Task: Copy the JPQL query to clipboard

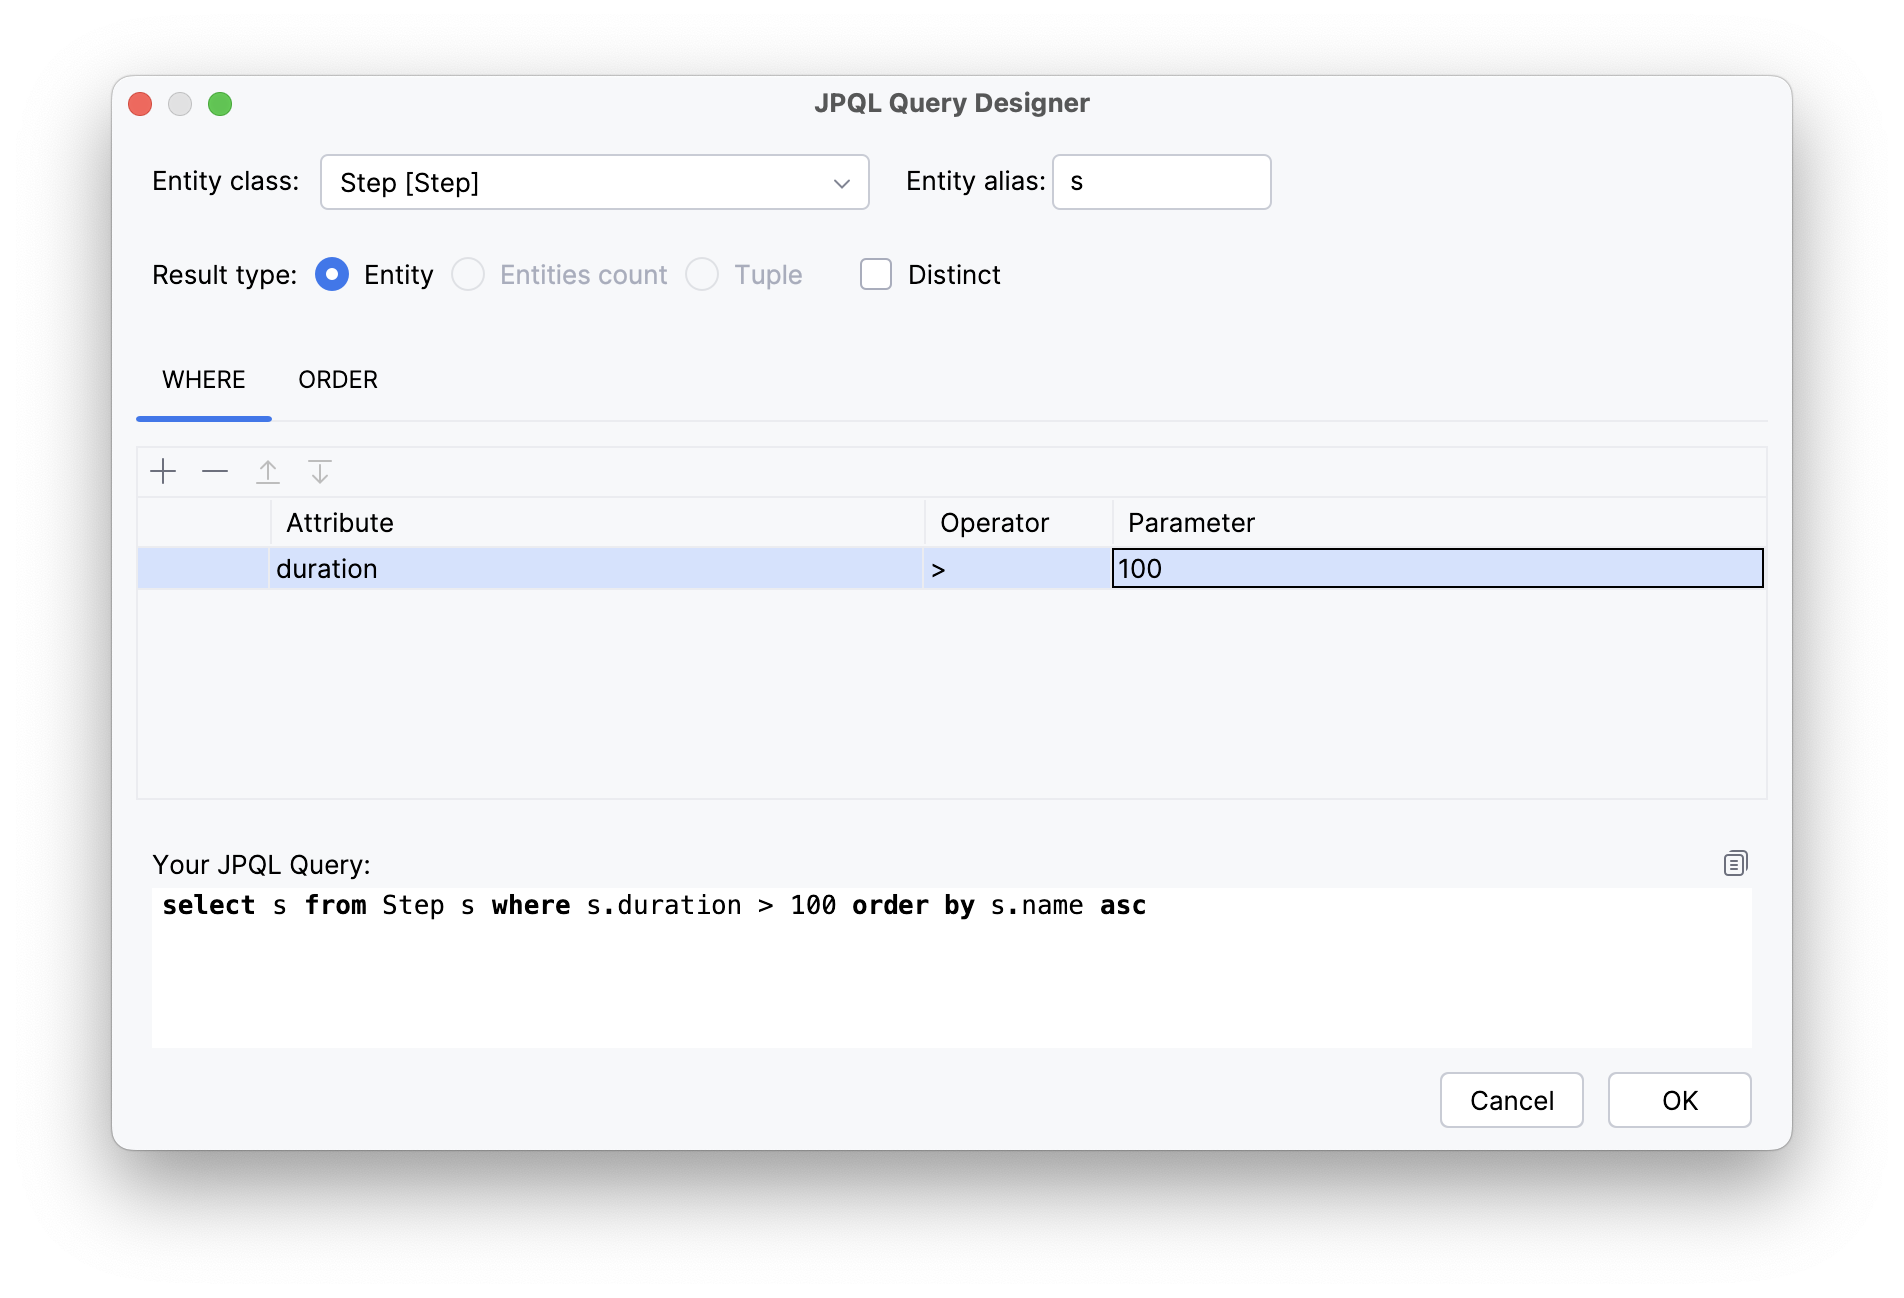Action: pos(1735,863)
